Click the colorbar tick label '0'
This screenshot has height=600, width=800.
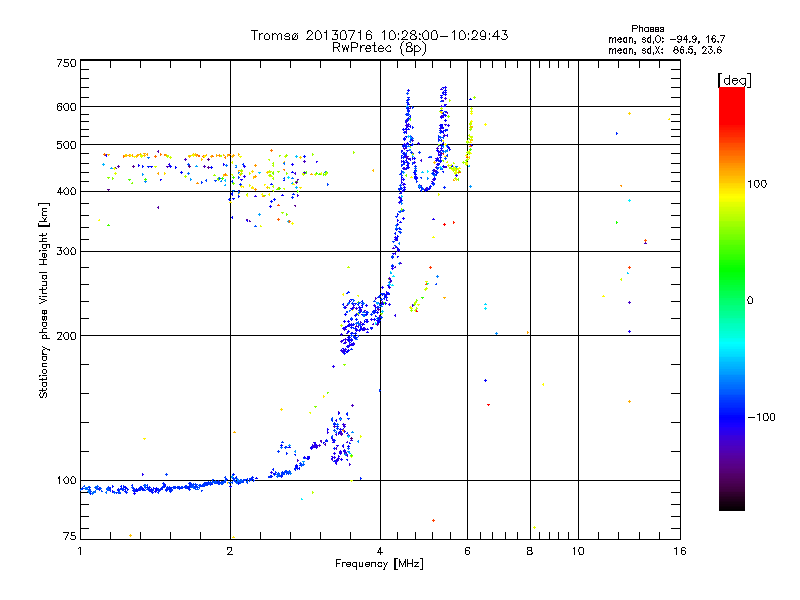click(x=749, y=301)
